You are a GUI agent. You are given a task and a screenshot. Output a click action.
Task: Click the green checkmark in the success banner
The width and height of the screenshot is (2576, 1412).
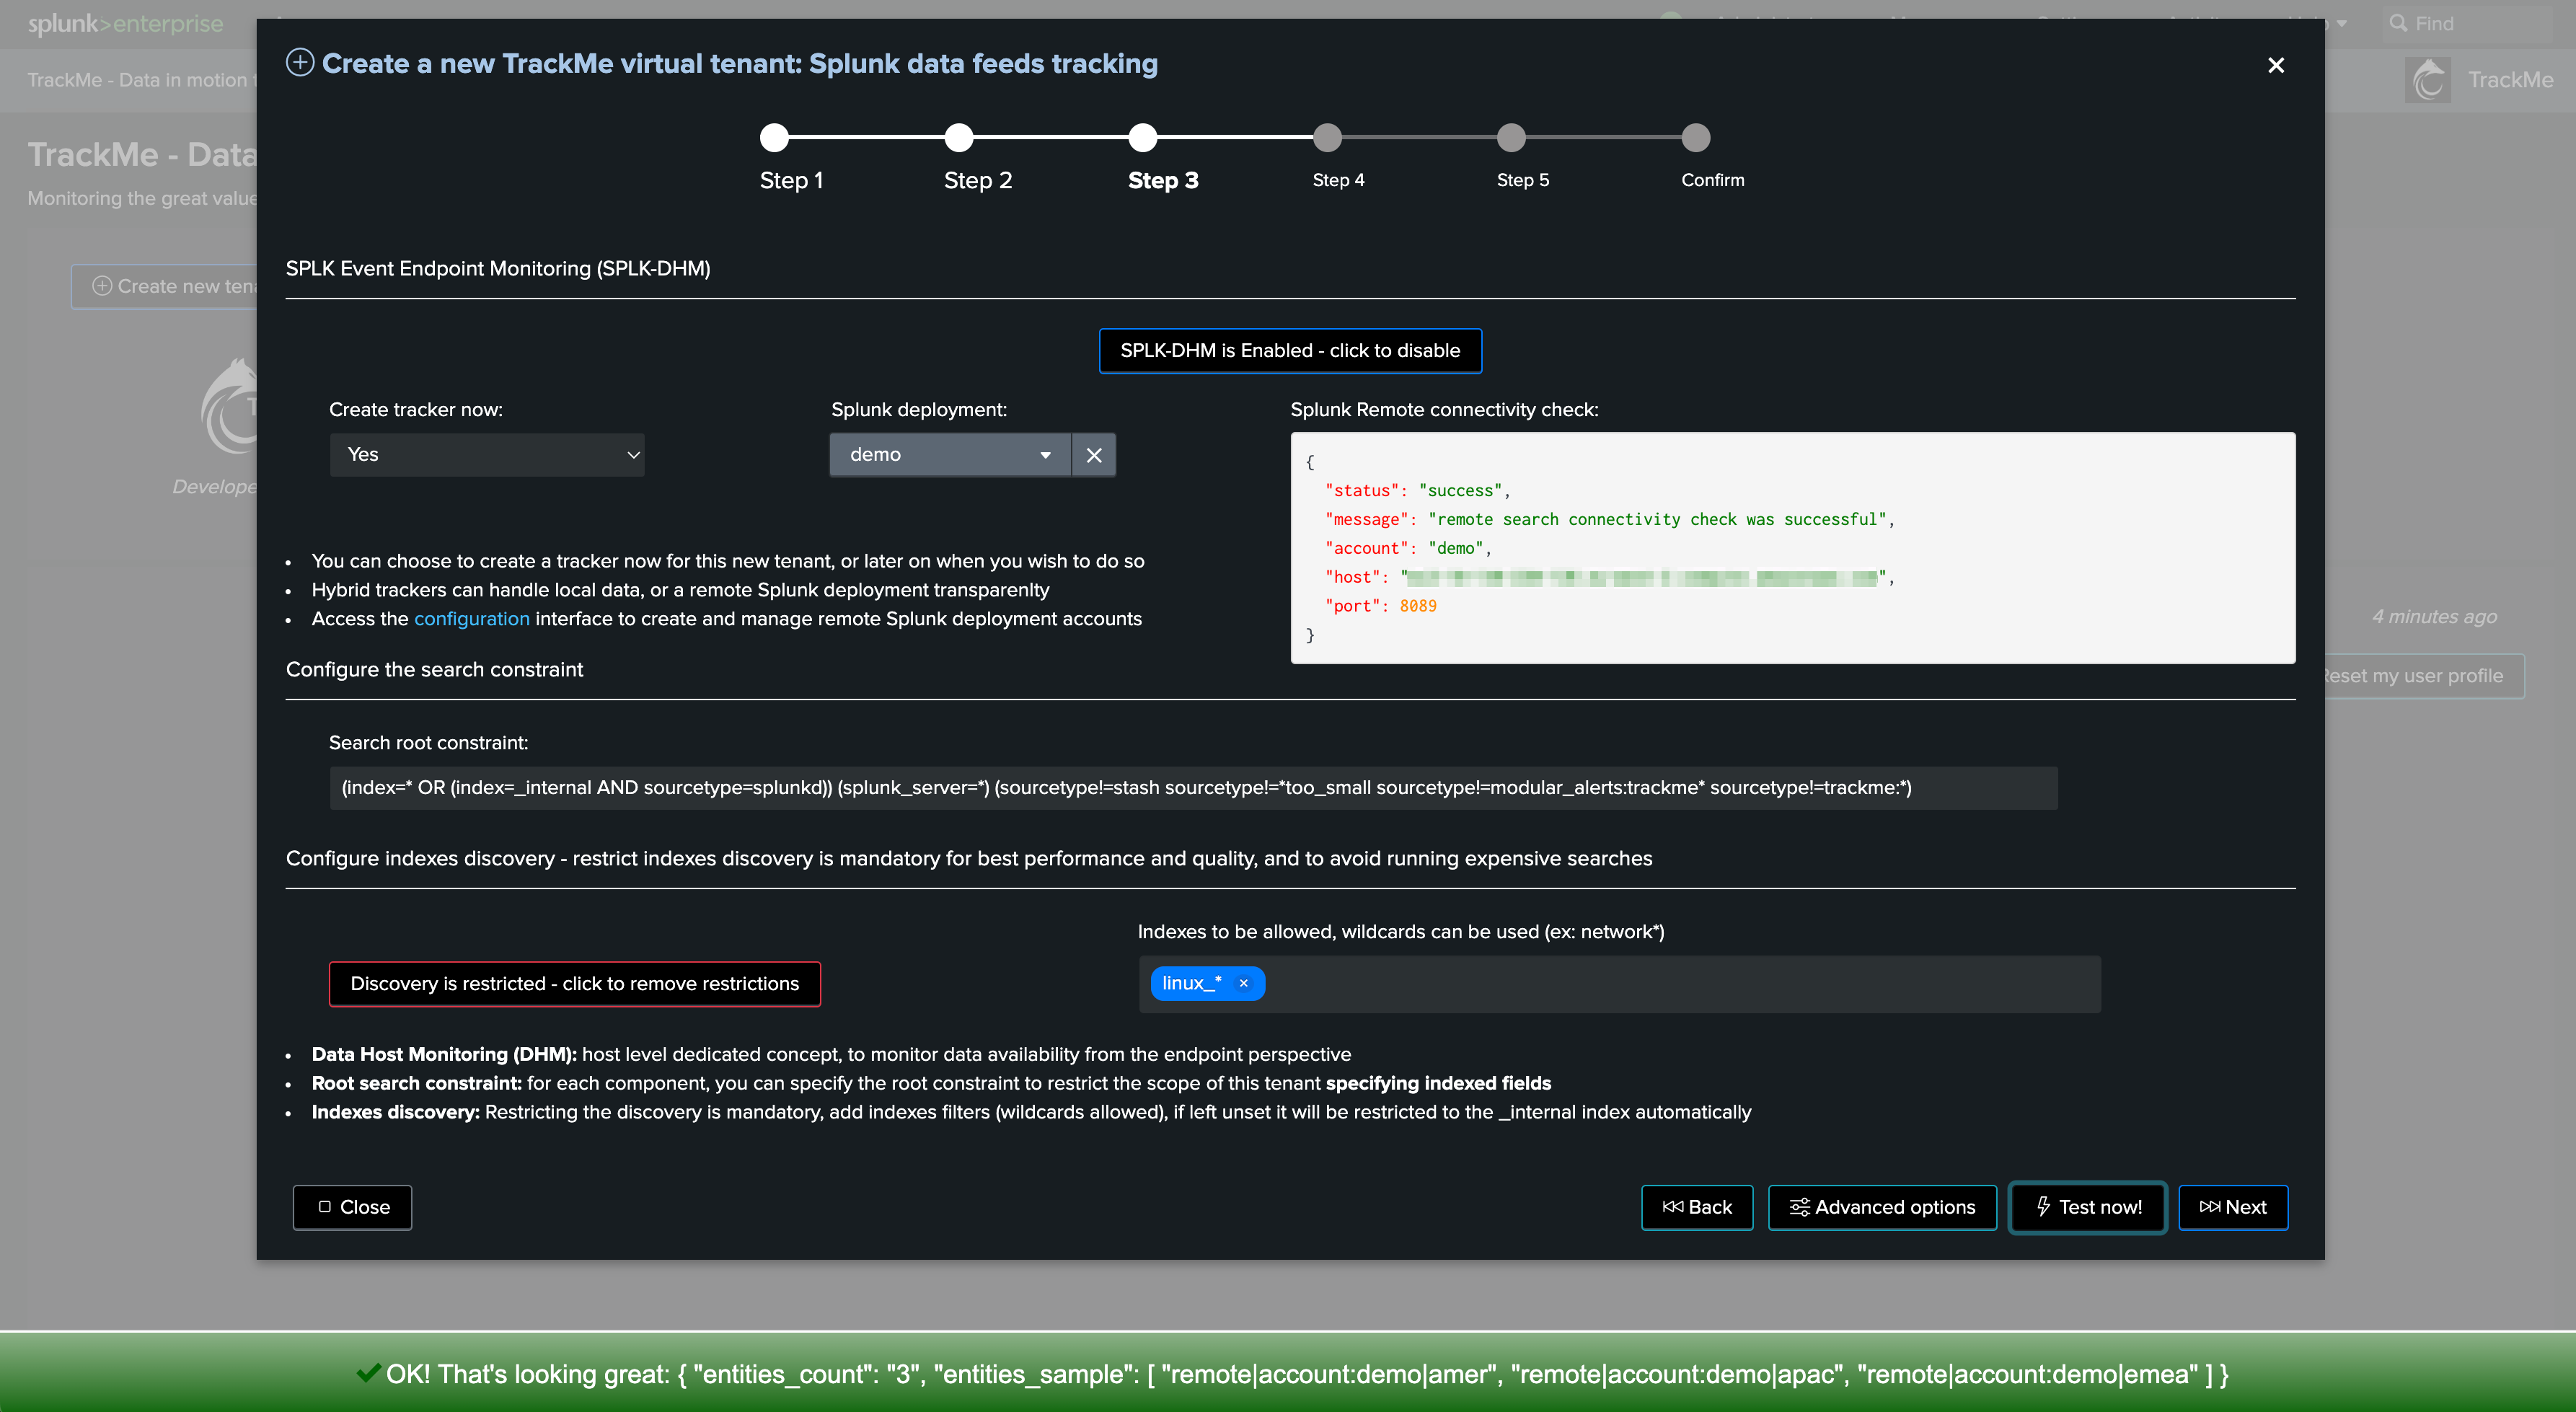(367, 1372)
